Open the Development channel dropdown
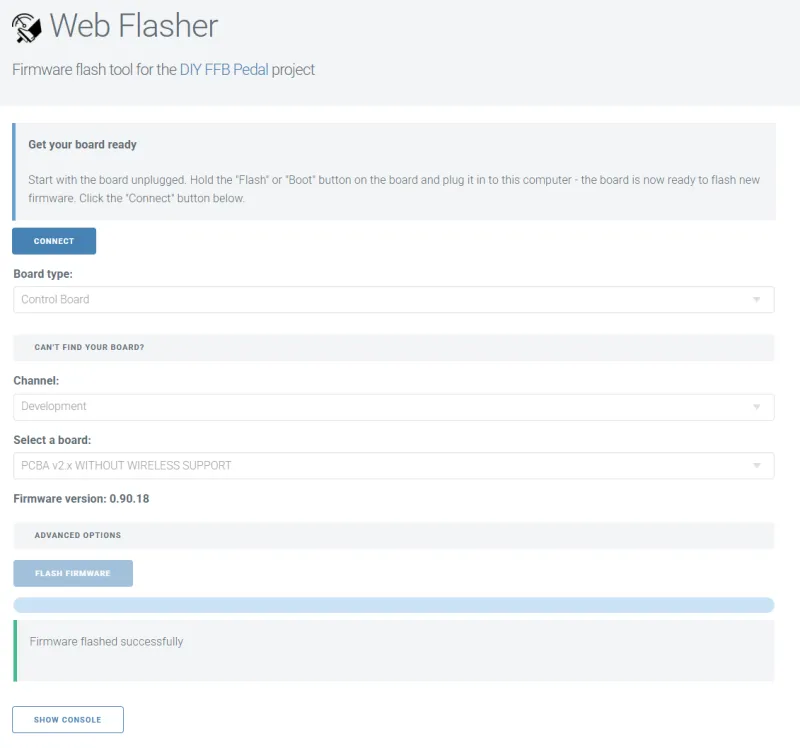This screenshot has width=800, height=748. pos(394,407)
